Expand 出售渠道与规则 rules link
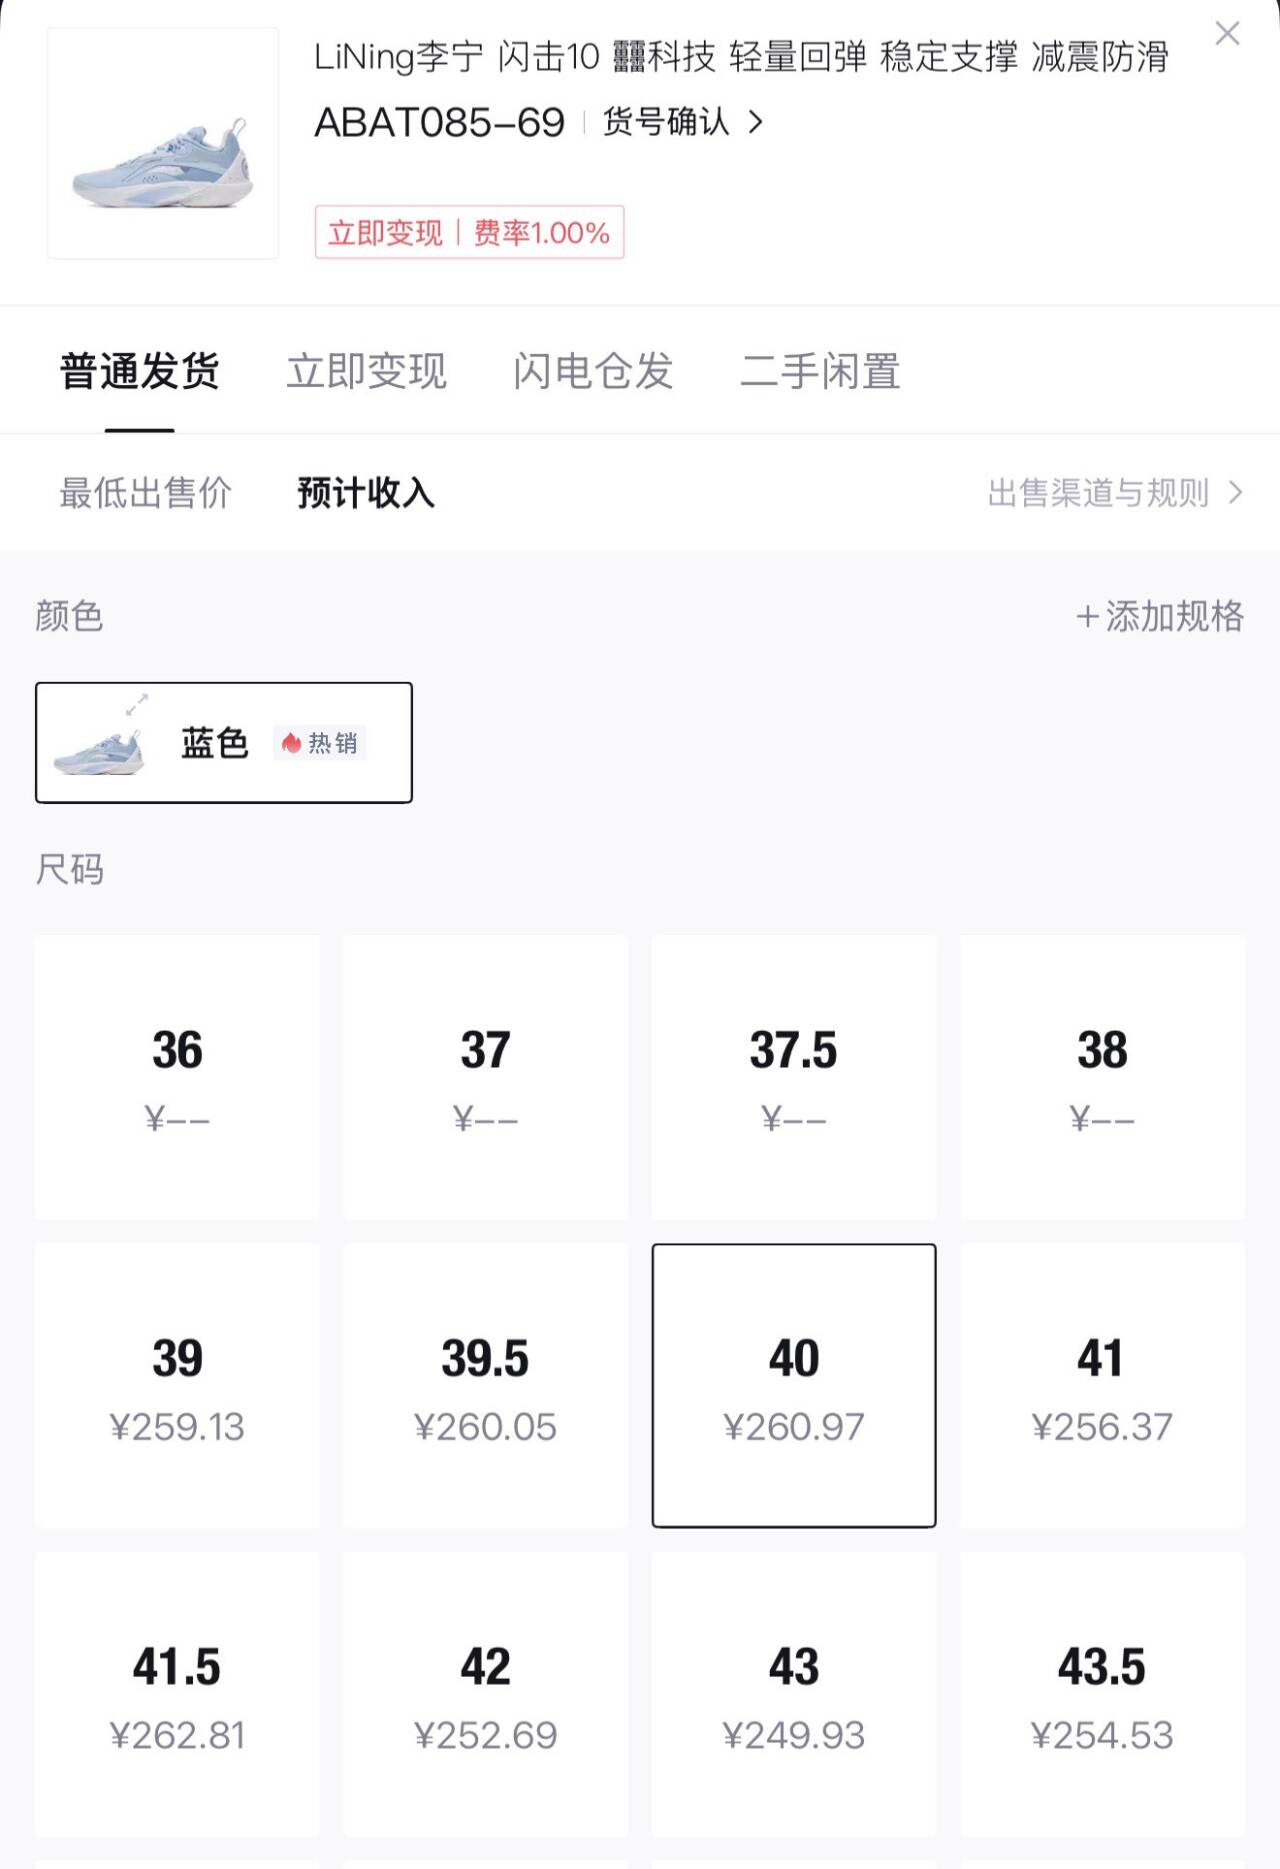1280x1869 pixels. [1114, 493]
